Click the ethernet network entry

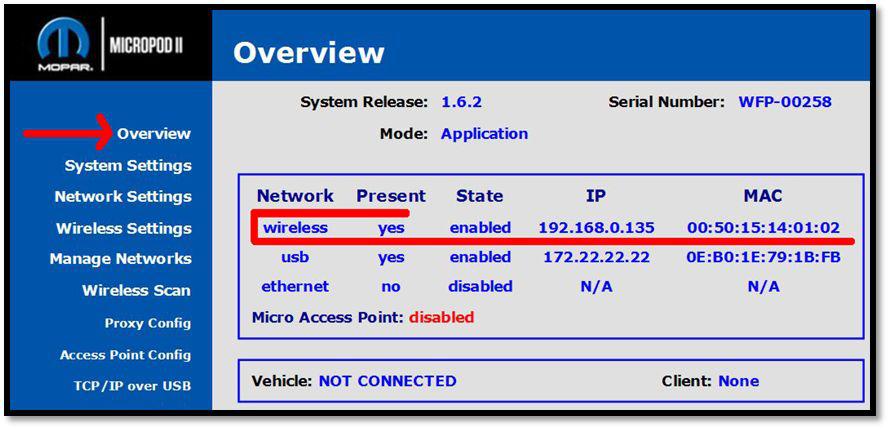(295, 287)
